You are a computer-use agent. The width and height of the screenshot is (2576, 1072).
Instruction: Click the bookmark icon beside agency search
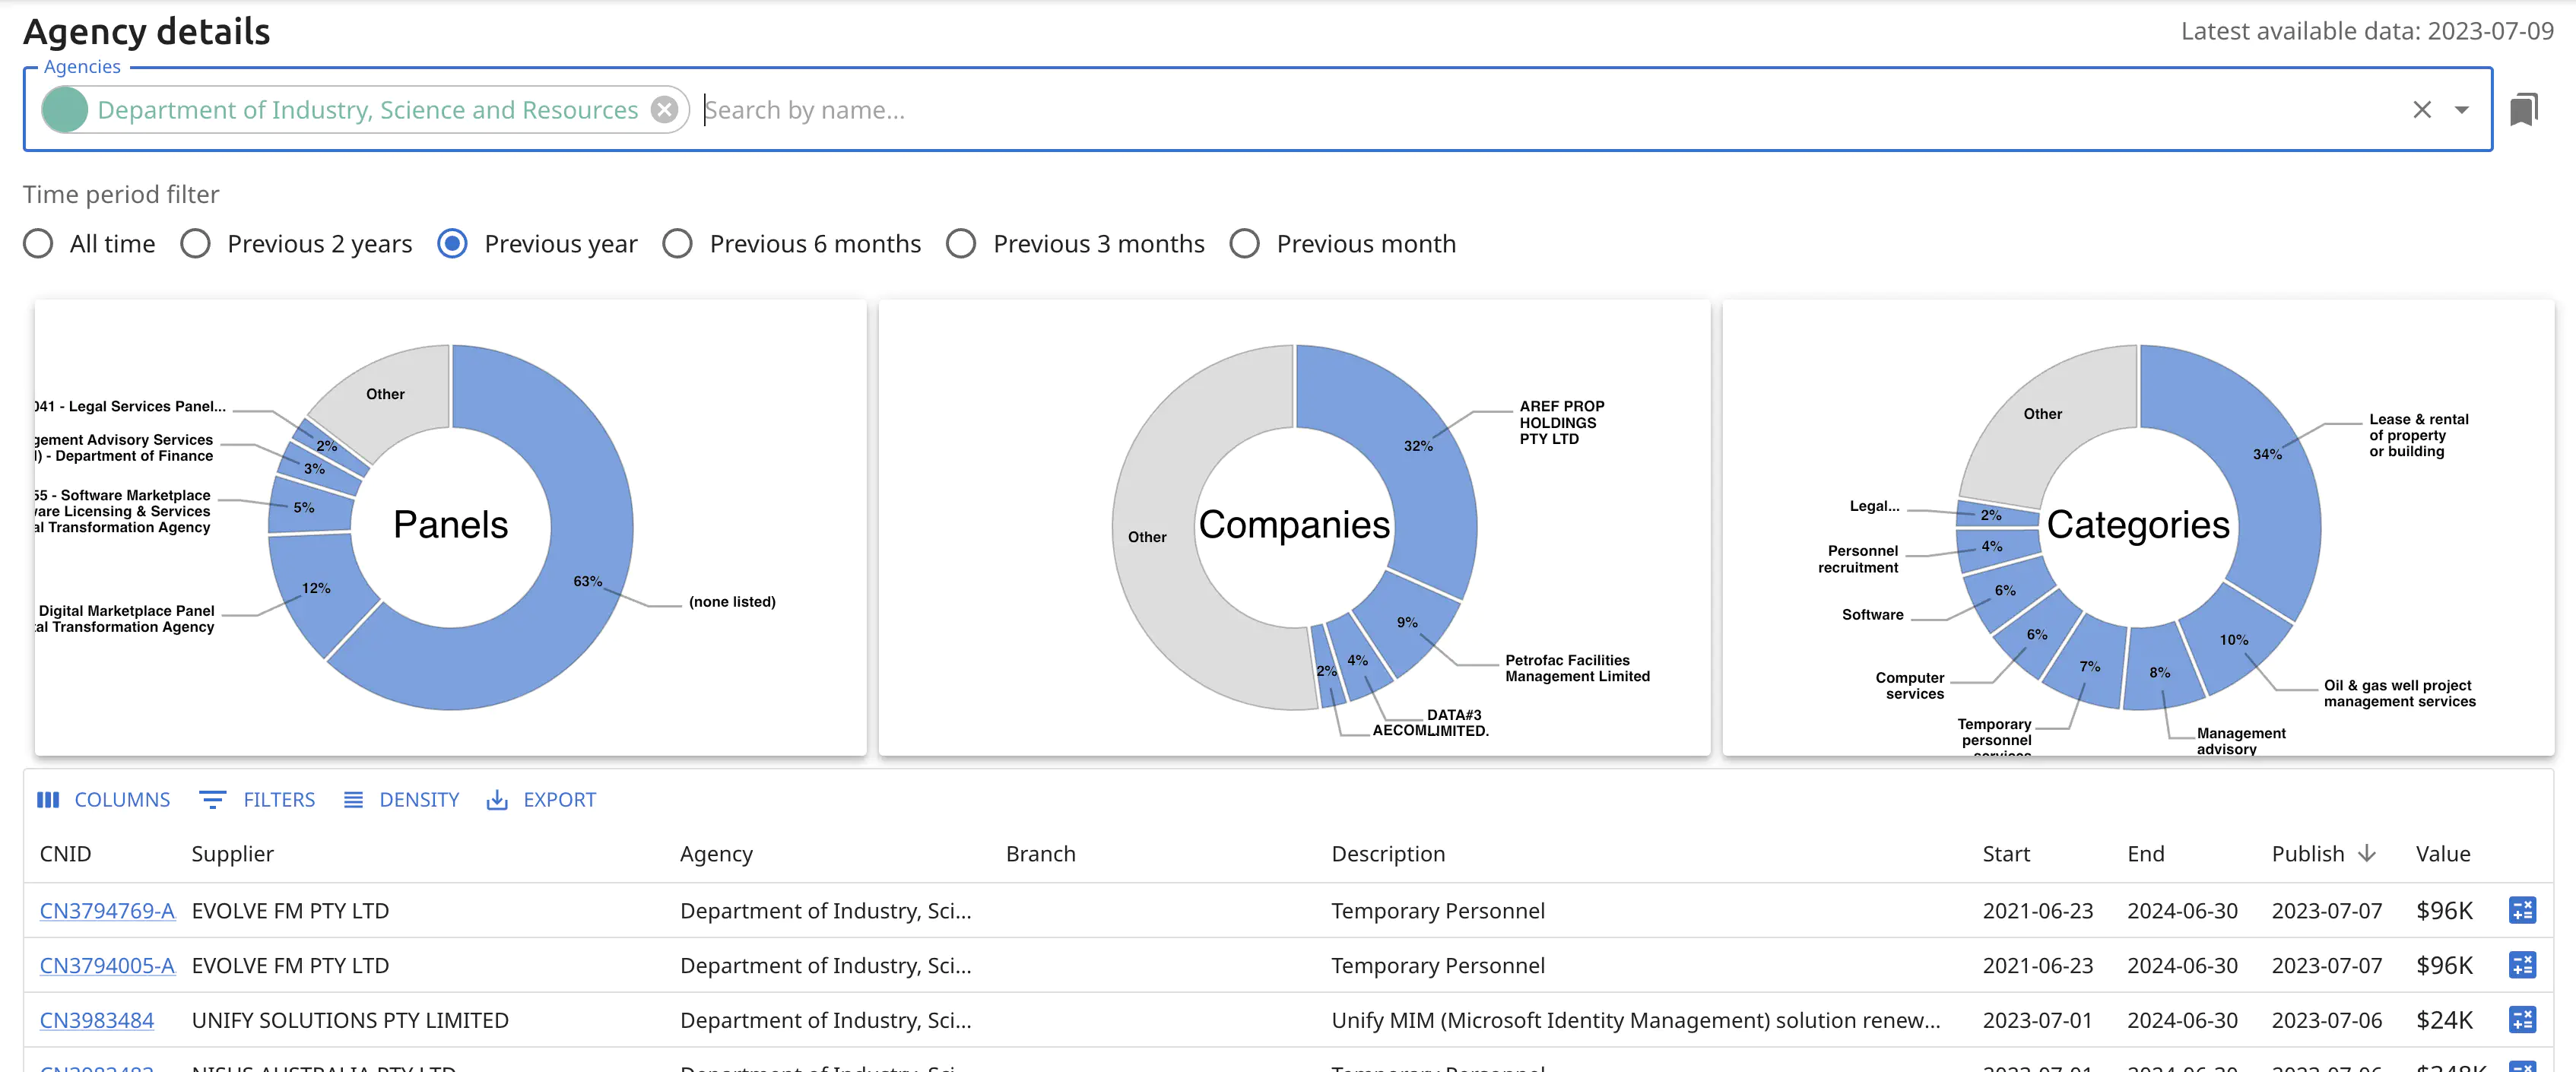pos(2523,109)
